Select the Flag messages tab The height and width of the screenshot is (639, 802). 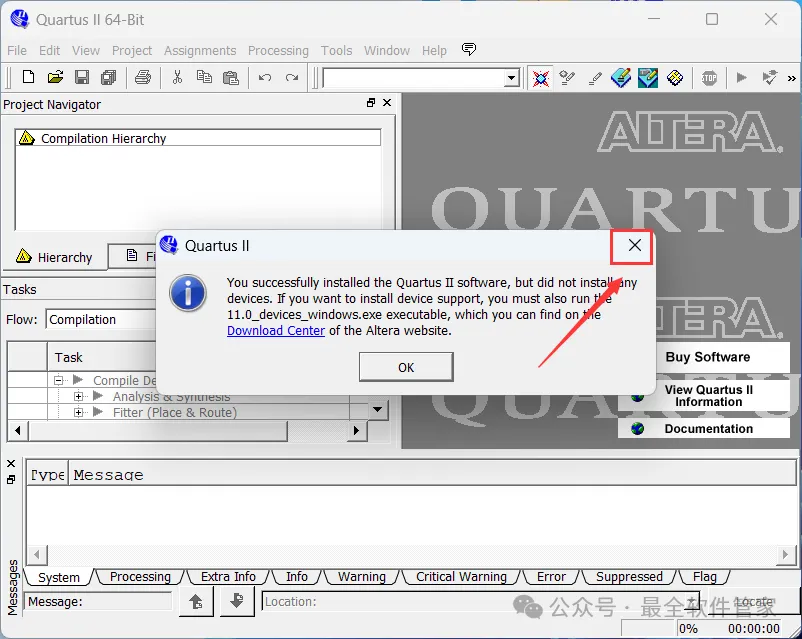coord(705,577)
